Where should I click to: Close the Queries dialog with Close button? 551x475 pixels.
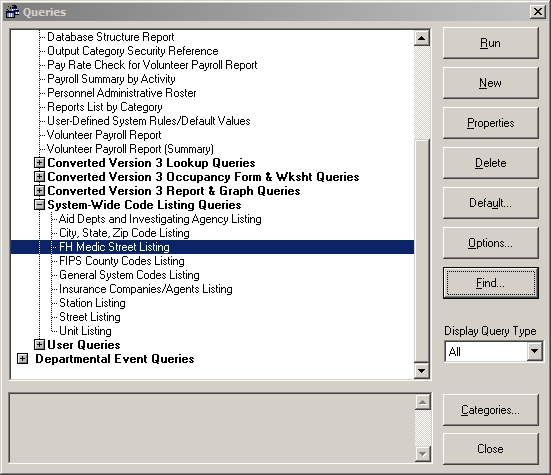pos(491,449)
